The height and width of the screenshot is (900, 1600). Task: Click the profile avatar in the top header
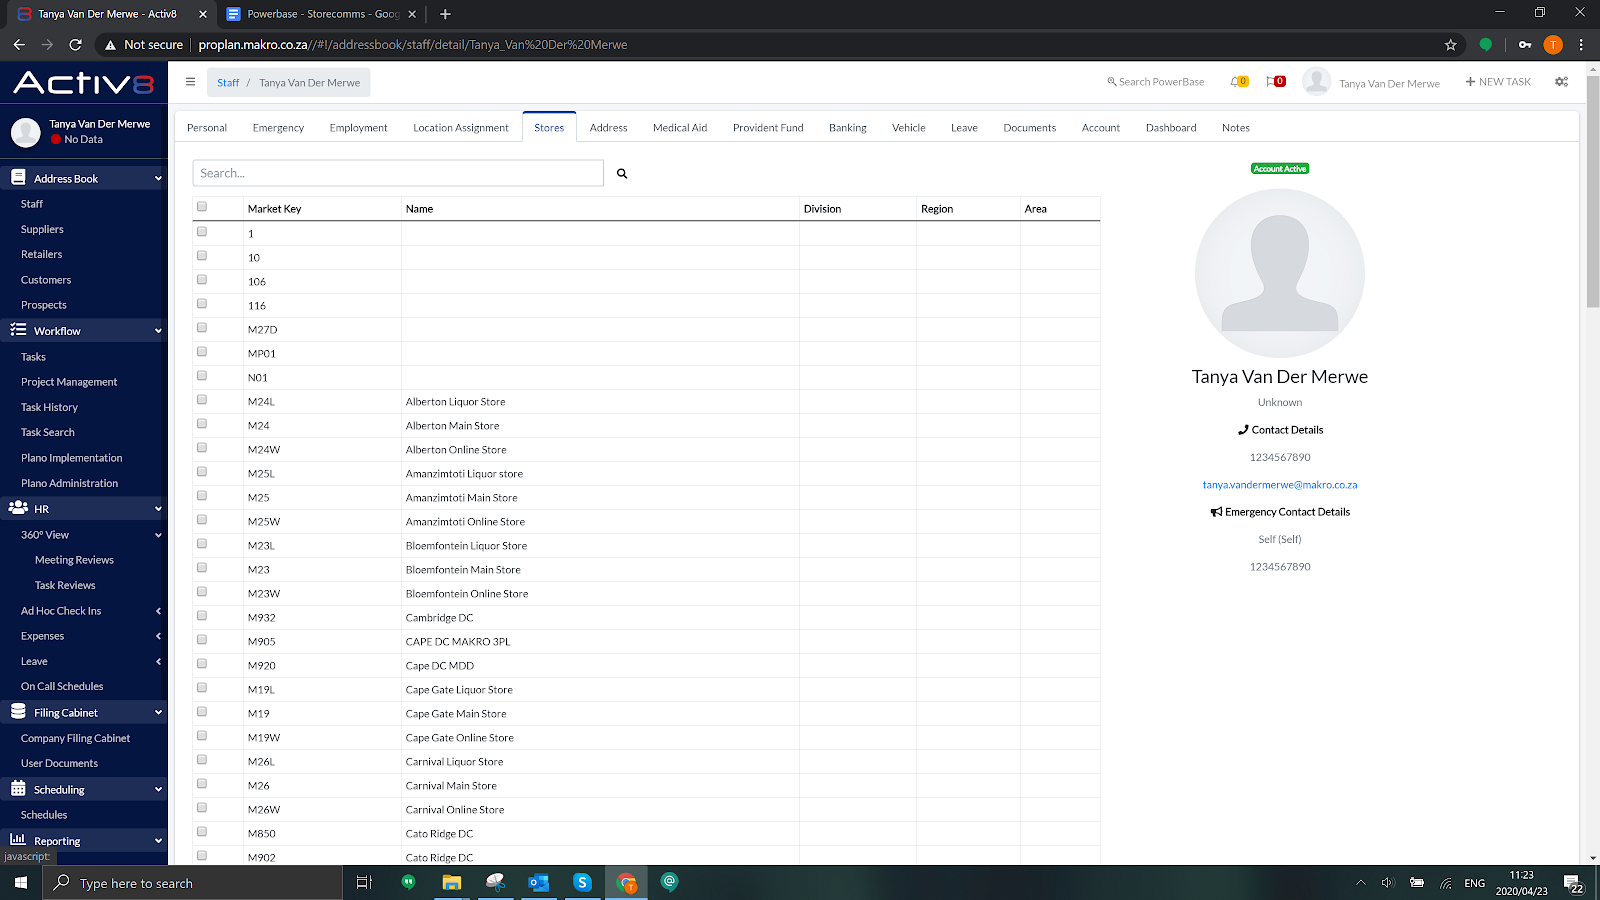coord(1316,82)
